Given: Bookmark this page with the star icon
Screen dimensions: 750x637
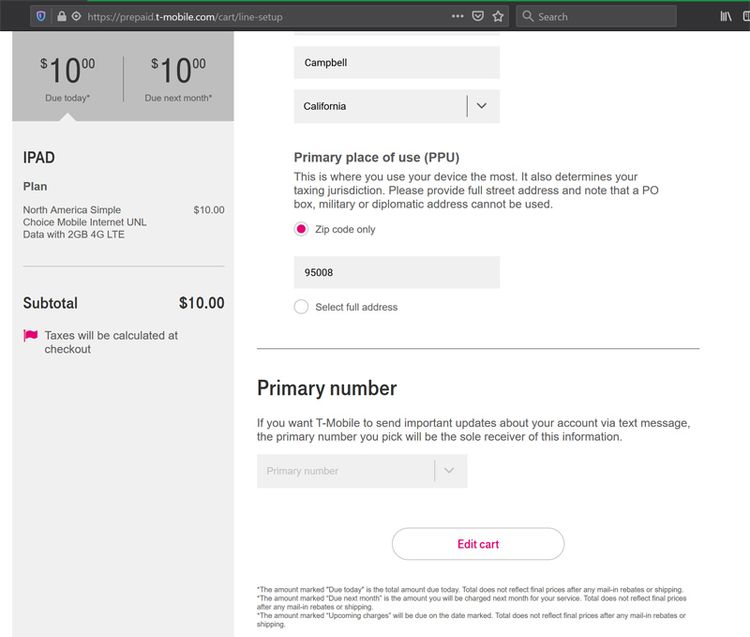Looking at the screenshot, I should click(x=498, y=16).
